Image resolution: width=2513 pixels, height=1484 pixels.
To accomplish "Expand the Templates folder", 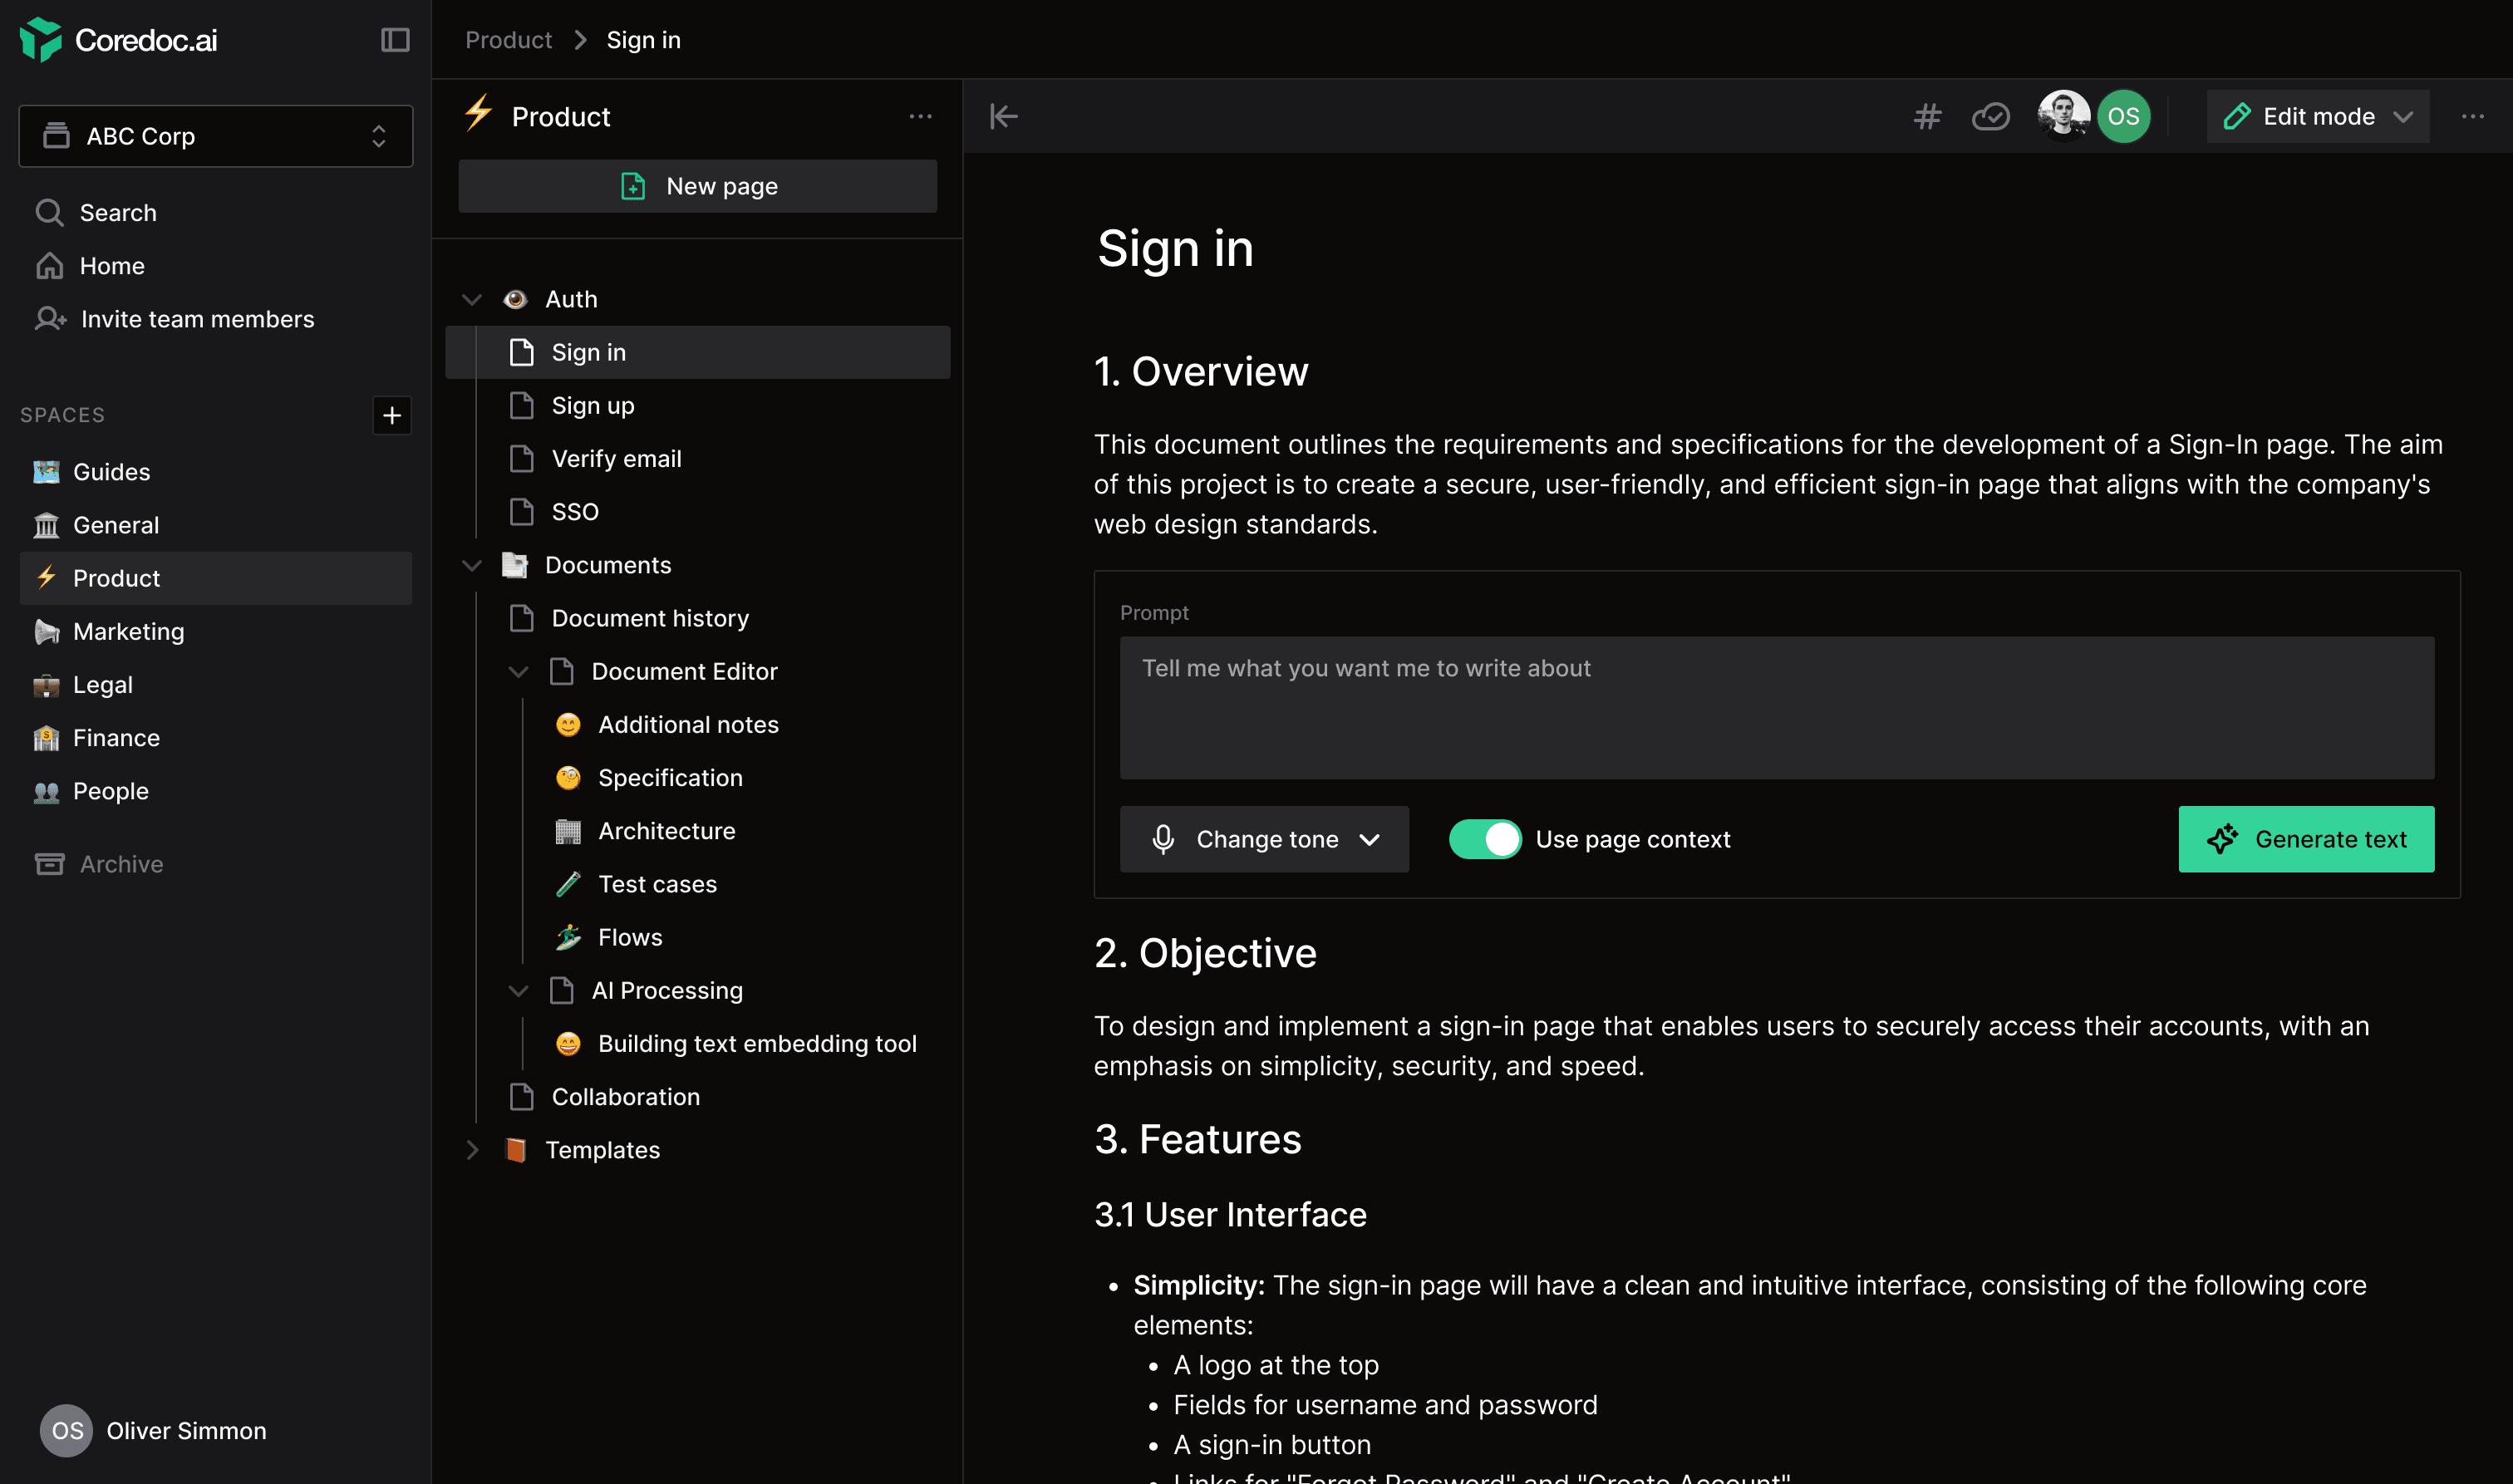I will (472, 1150).
